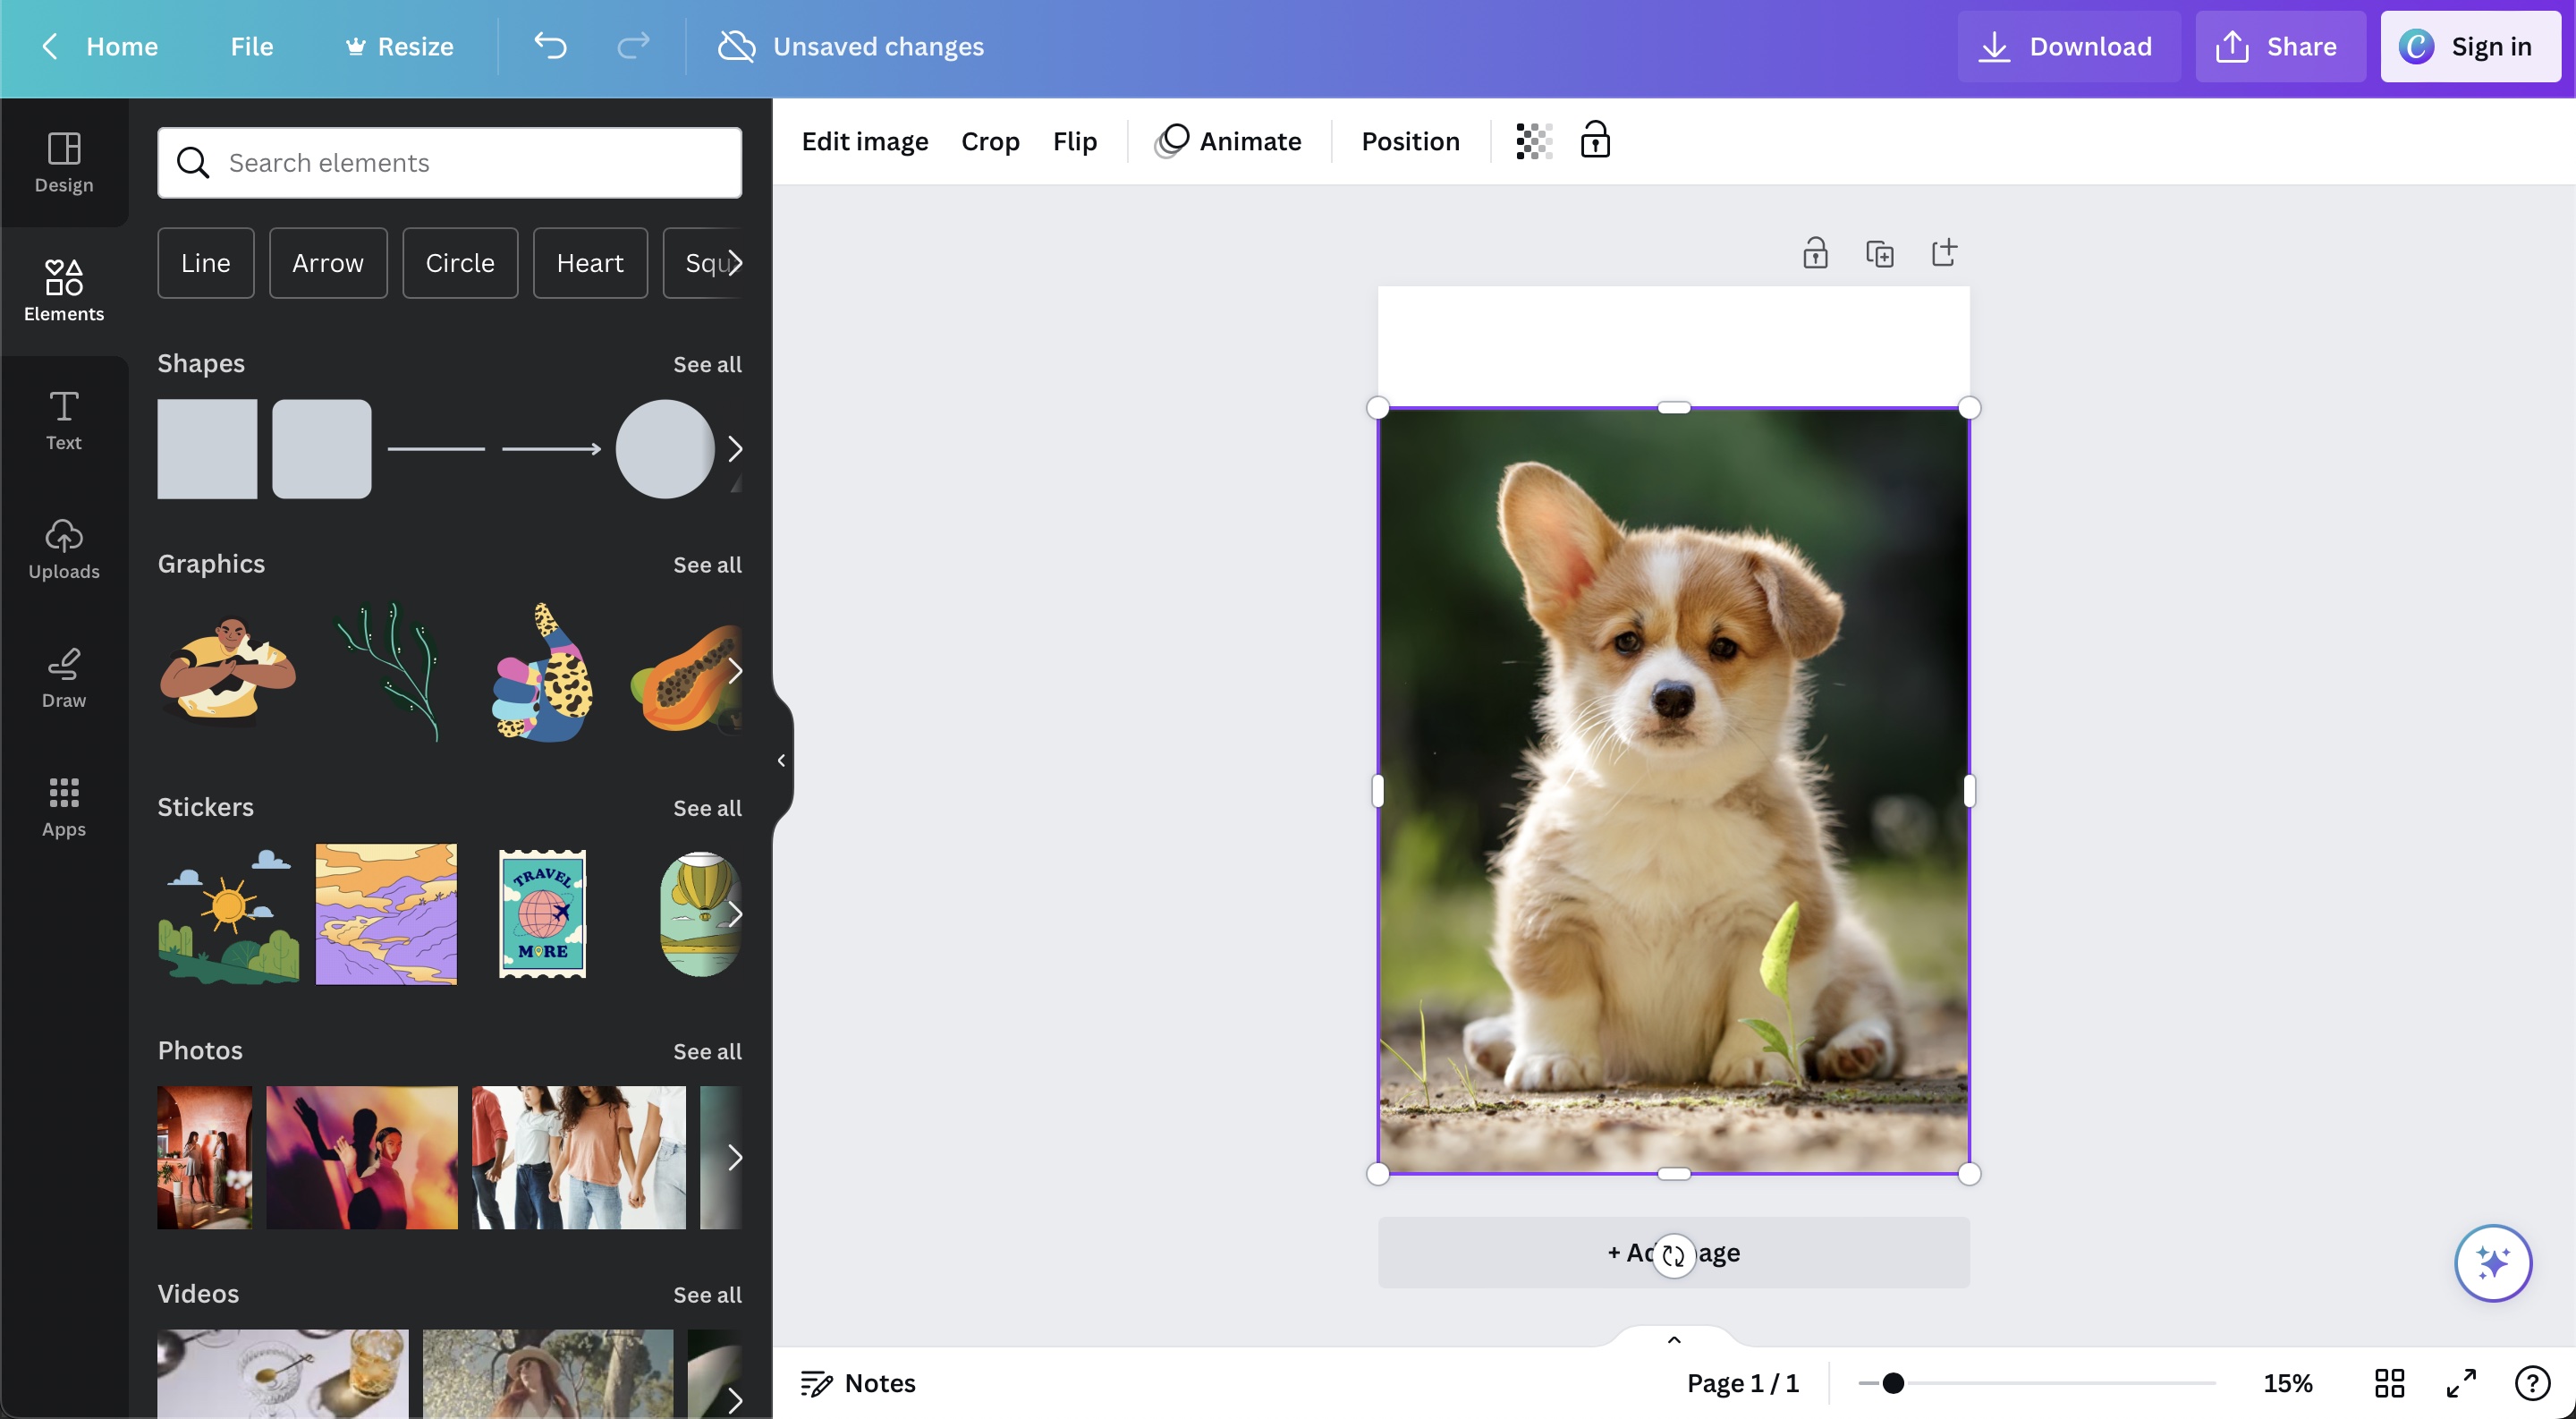Toggle fullscreen presentation mode icon
Image resolution: width=2576 pixels, height=1419 pixels.
[2461, 1383]
